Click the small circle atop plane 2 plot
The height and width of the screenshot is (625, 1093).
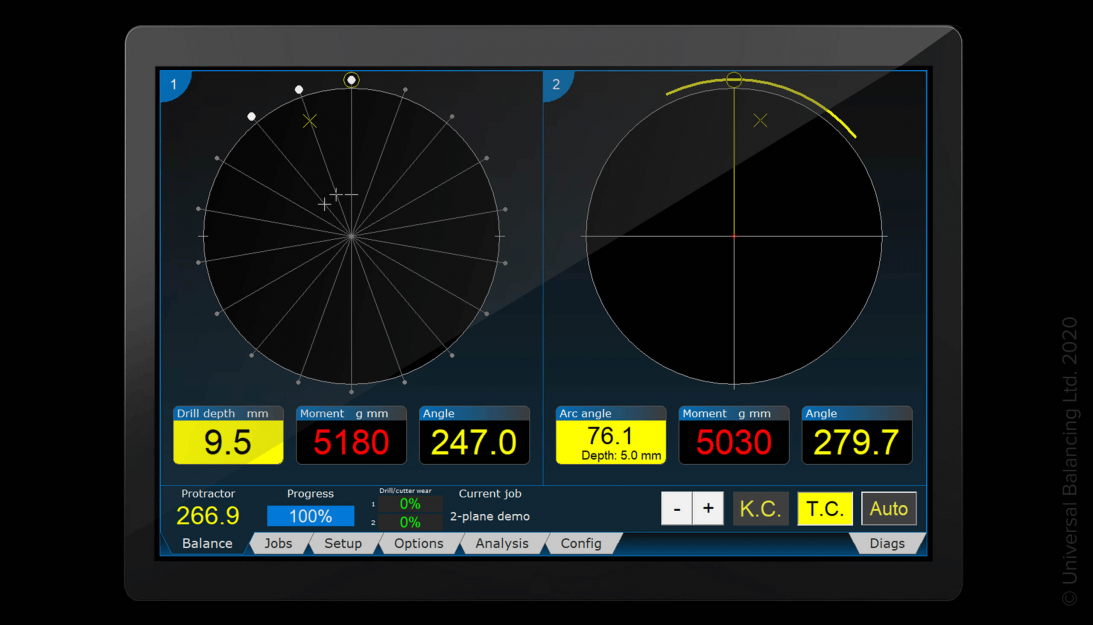click(734, 80)
